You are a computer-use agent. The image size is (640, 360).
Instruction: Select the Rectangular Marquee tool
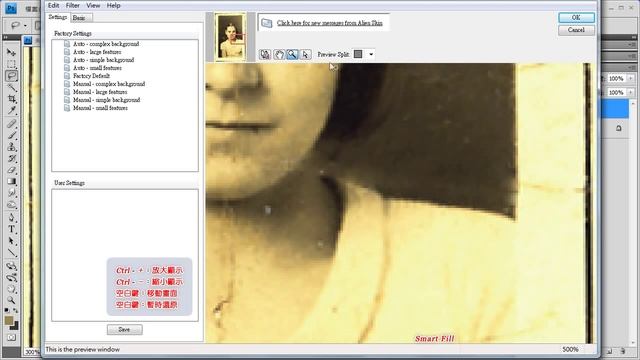coord(11,64)
